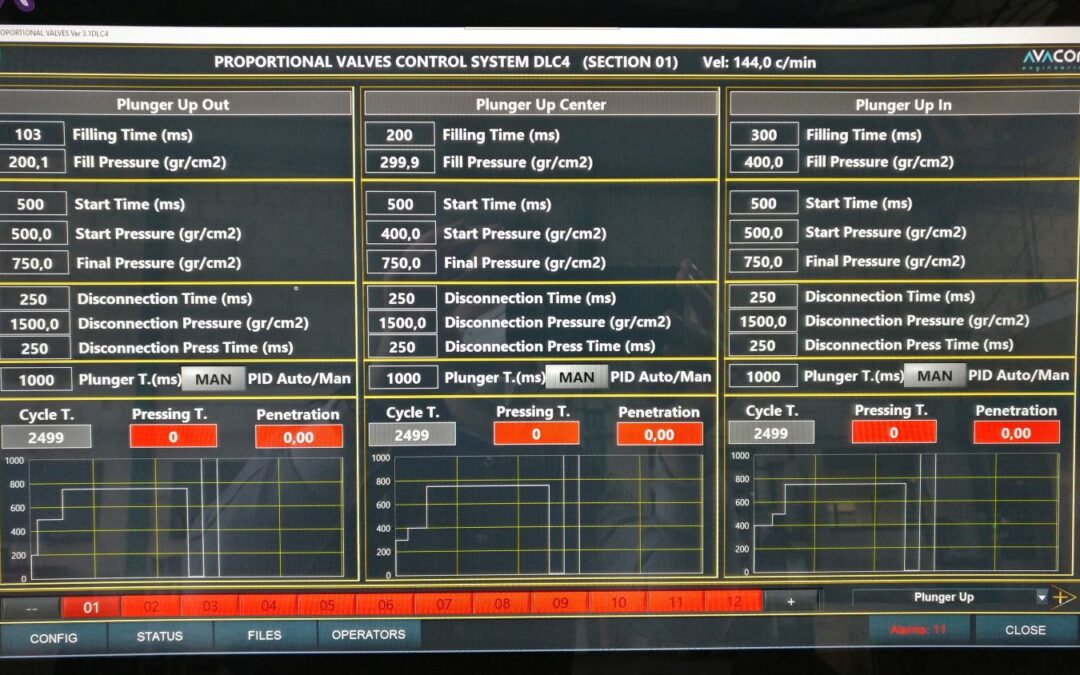
Task: Edit Disconnection Time for Plunger Up In
Action: [x=762, y=297]
